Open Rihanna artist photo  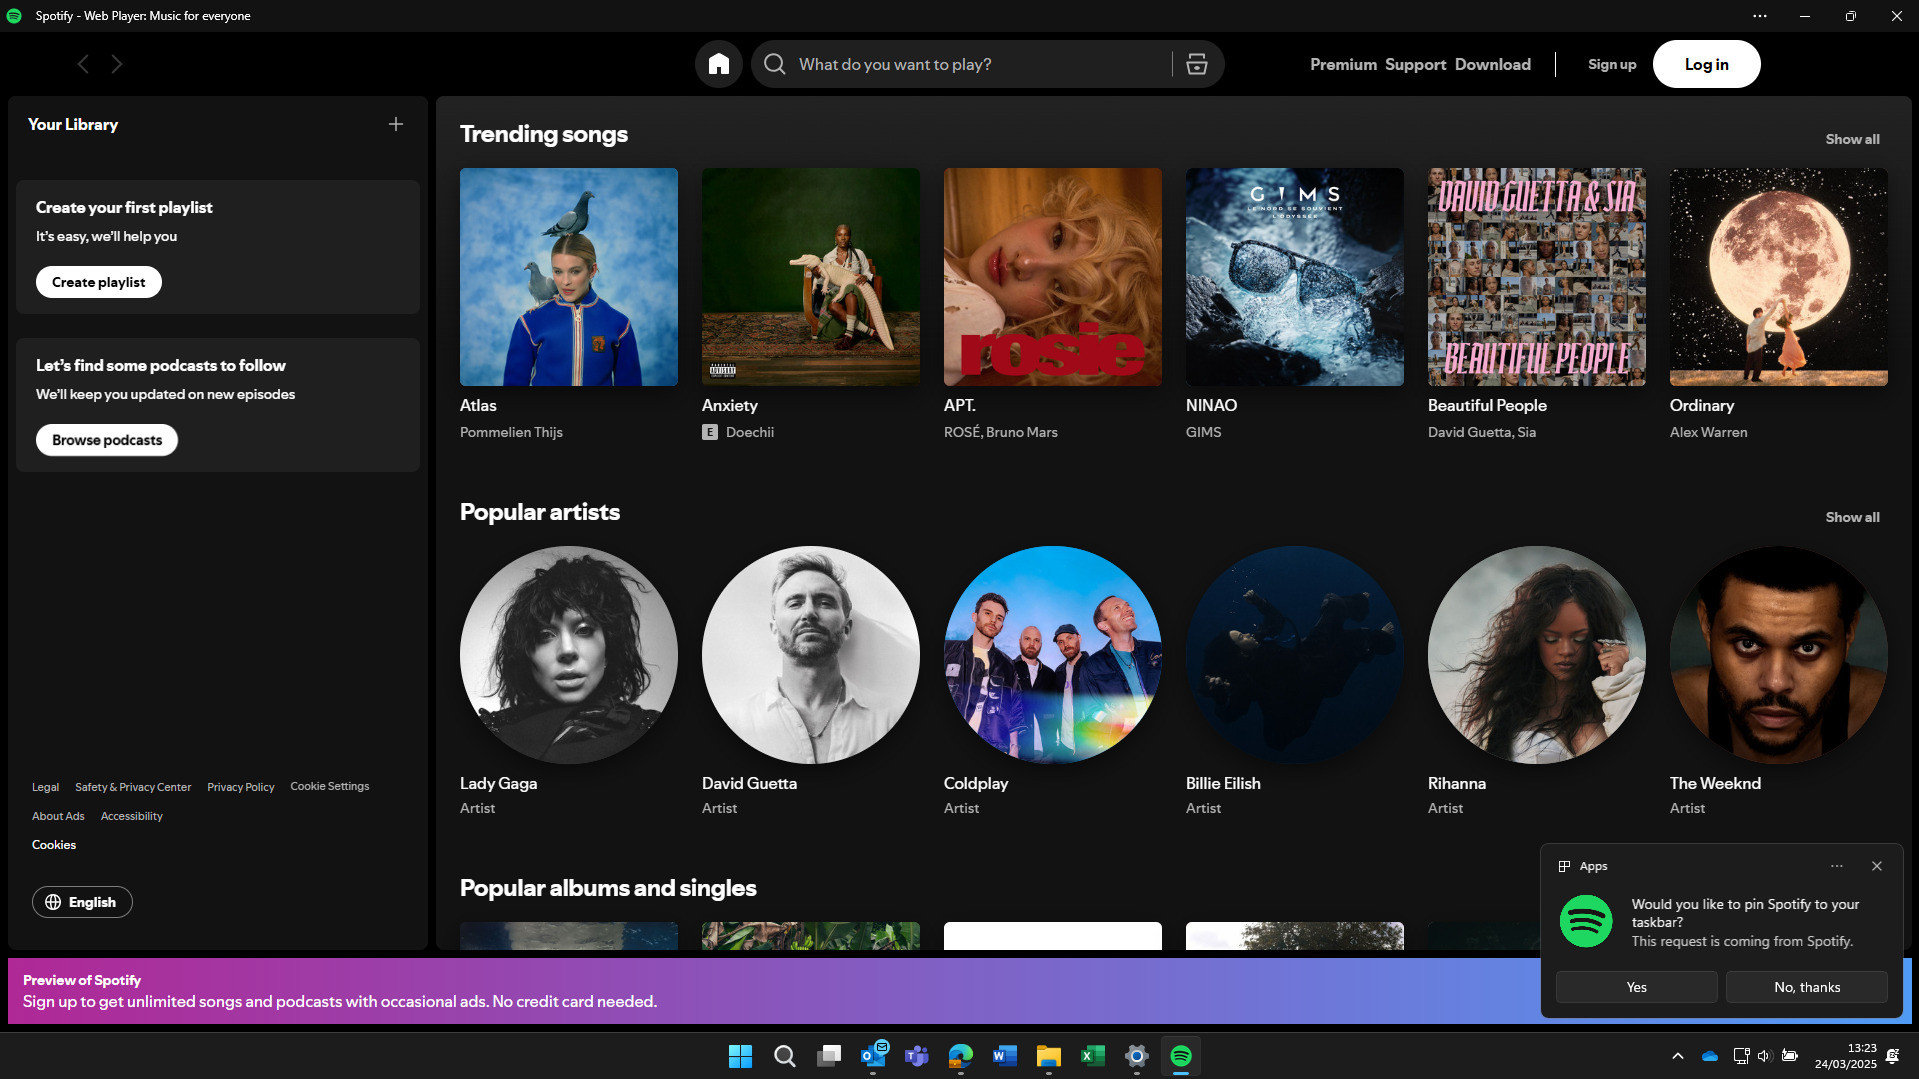click(x=1537, y=655)
